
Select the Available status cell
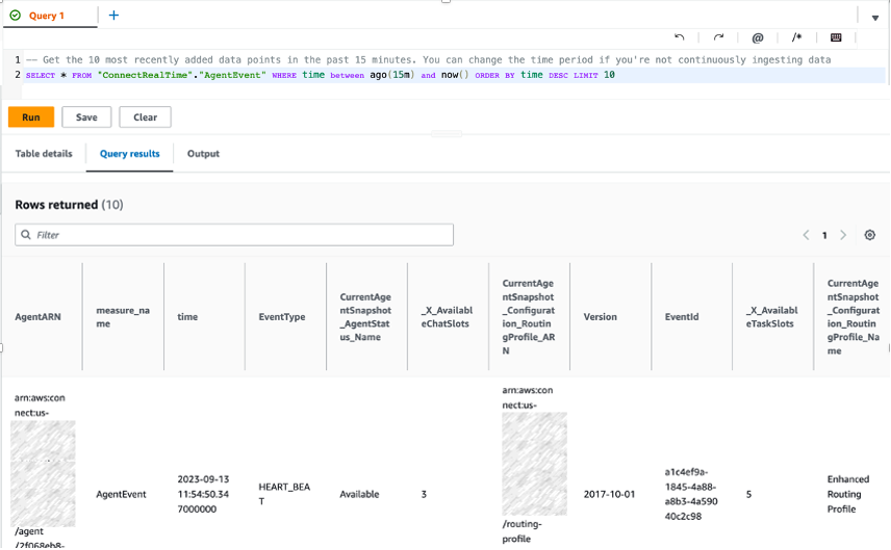359,494
